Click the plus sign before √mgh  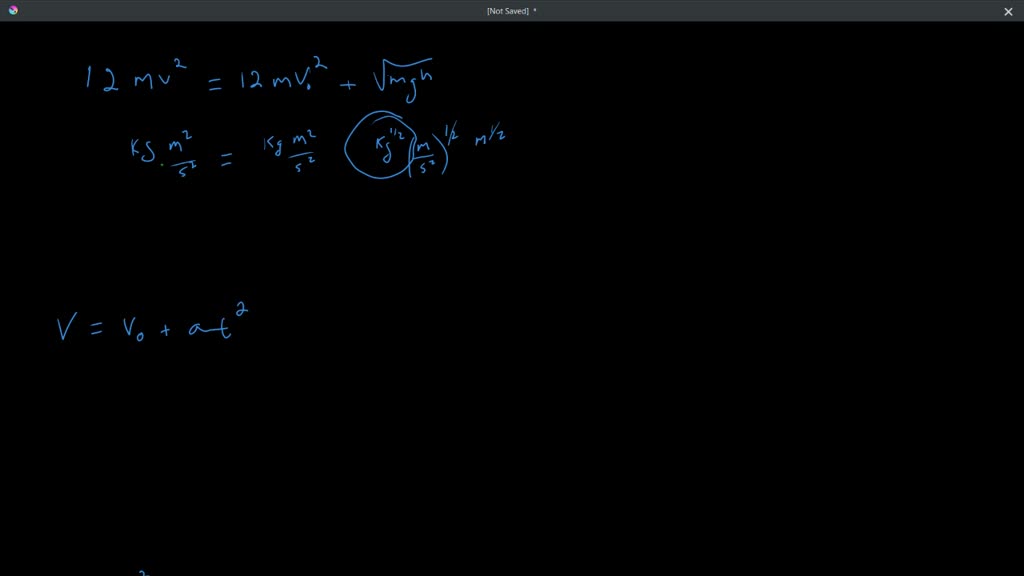click(x=347, y=84)
